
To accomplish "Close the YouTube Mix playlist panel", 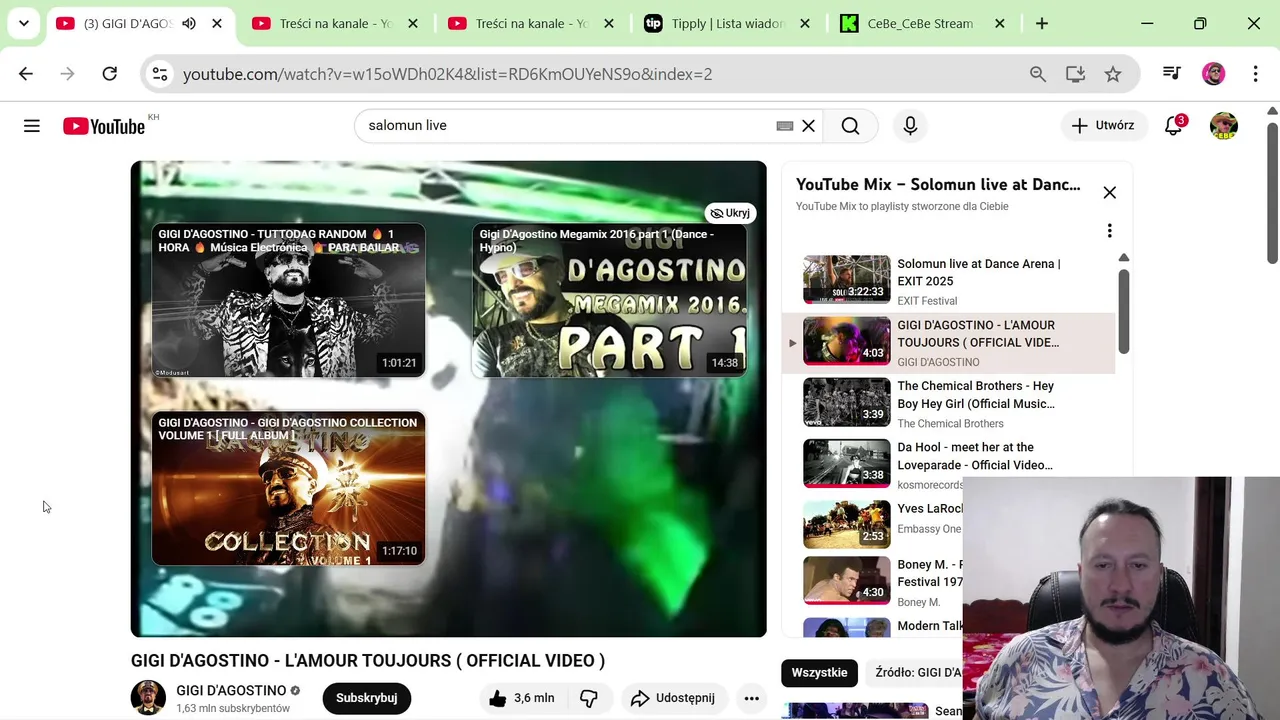I will click(1110, 193).
